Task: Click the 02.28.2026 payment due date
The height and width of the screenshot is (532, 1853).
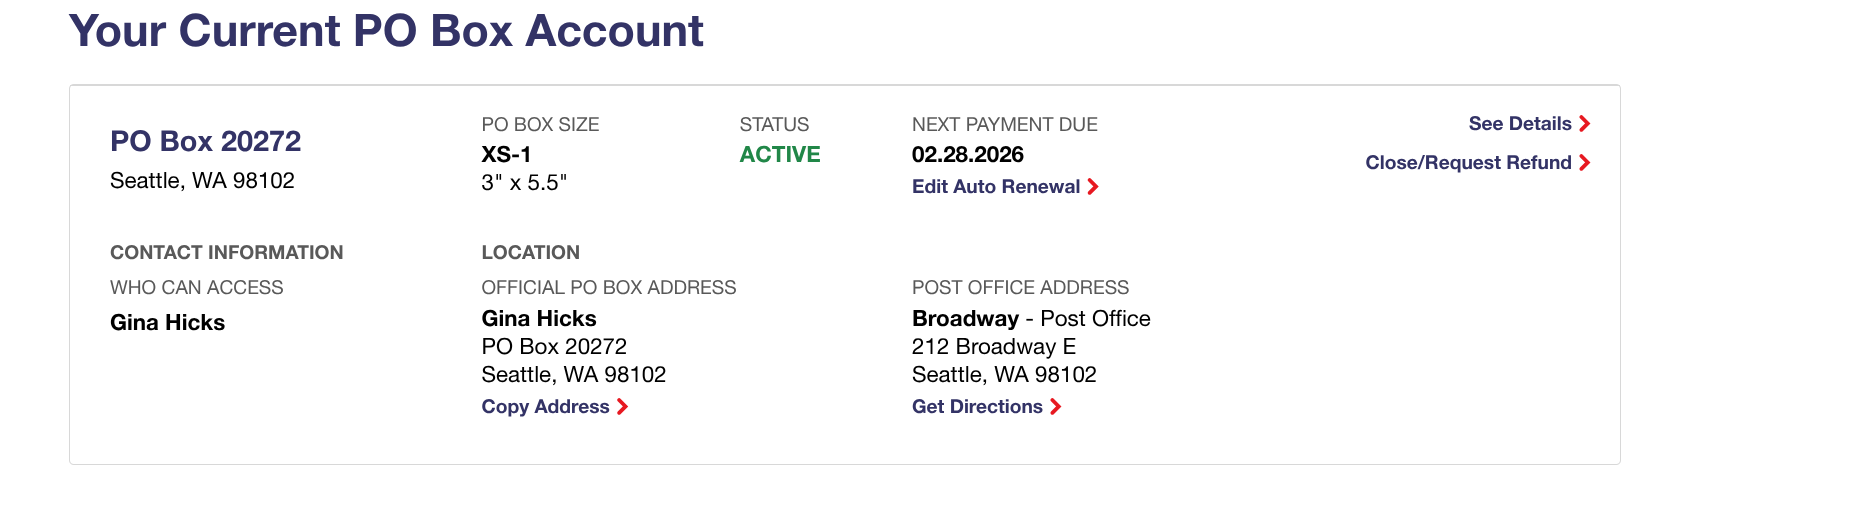Action: click(967, 155)
